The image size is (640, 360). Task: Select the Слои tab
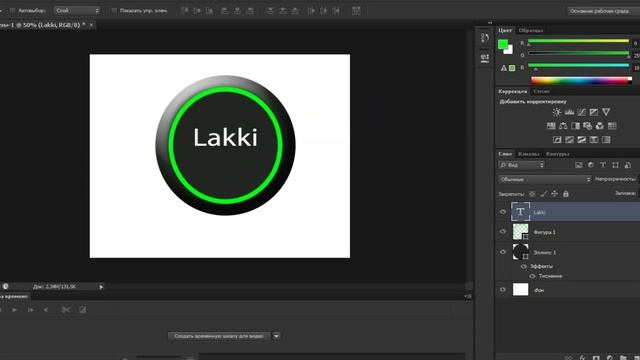click(505, 154)
